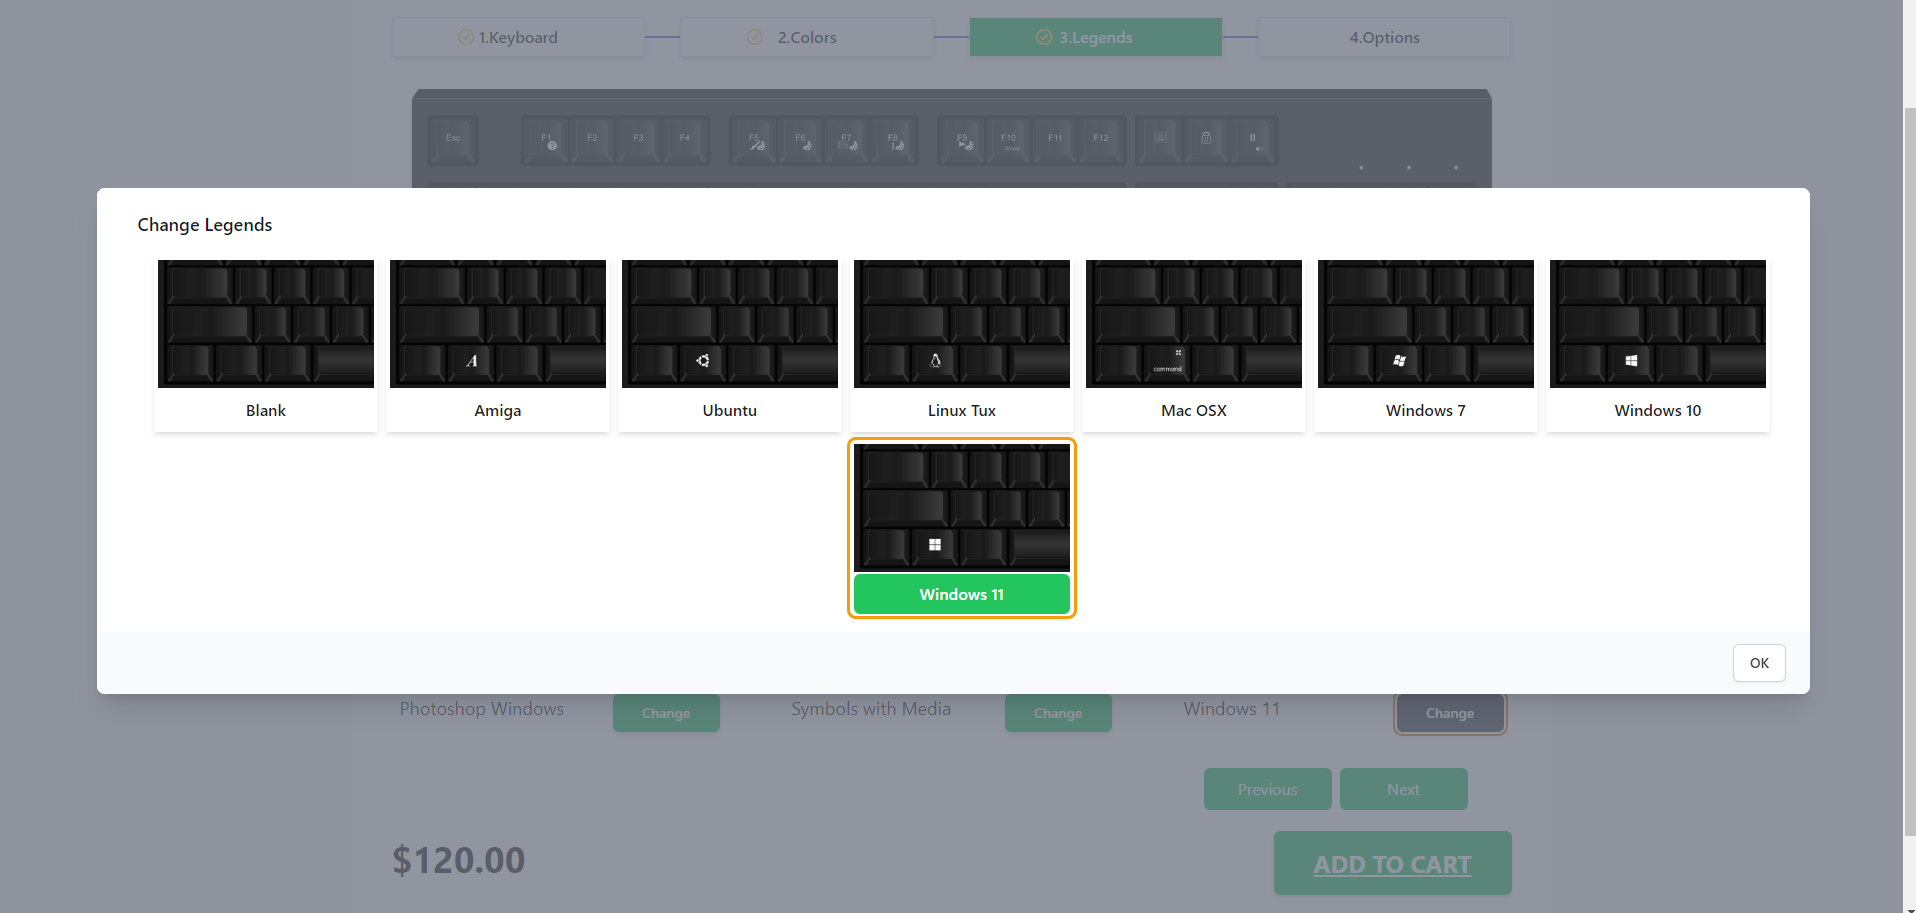Image resolution: width=1916 pixels, height=913 pixels.
Task: Click the F2 key on keyboard preview
Action: pos(592,140)
